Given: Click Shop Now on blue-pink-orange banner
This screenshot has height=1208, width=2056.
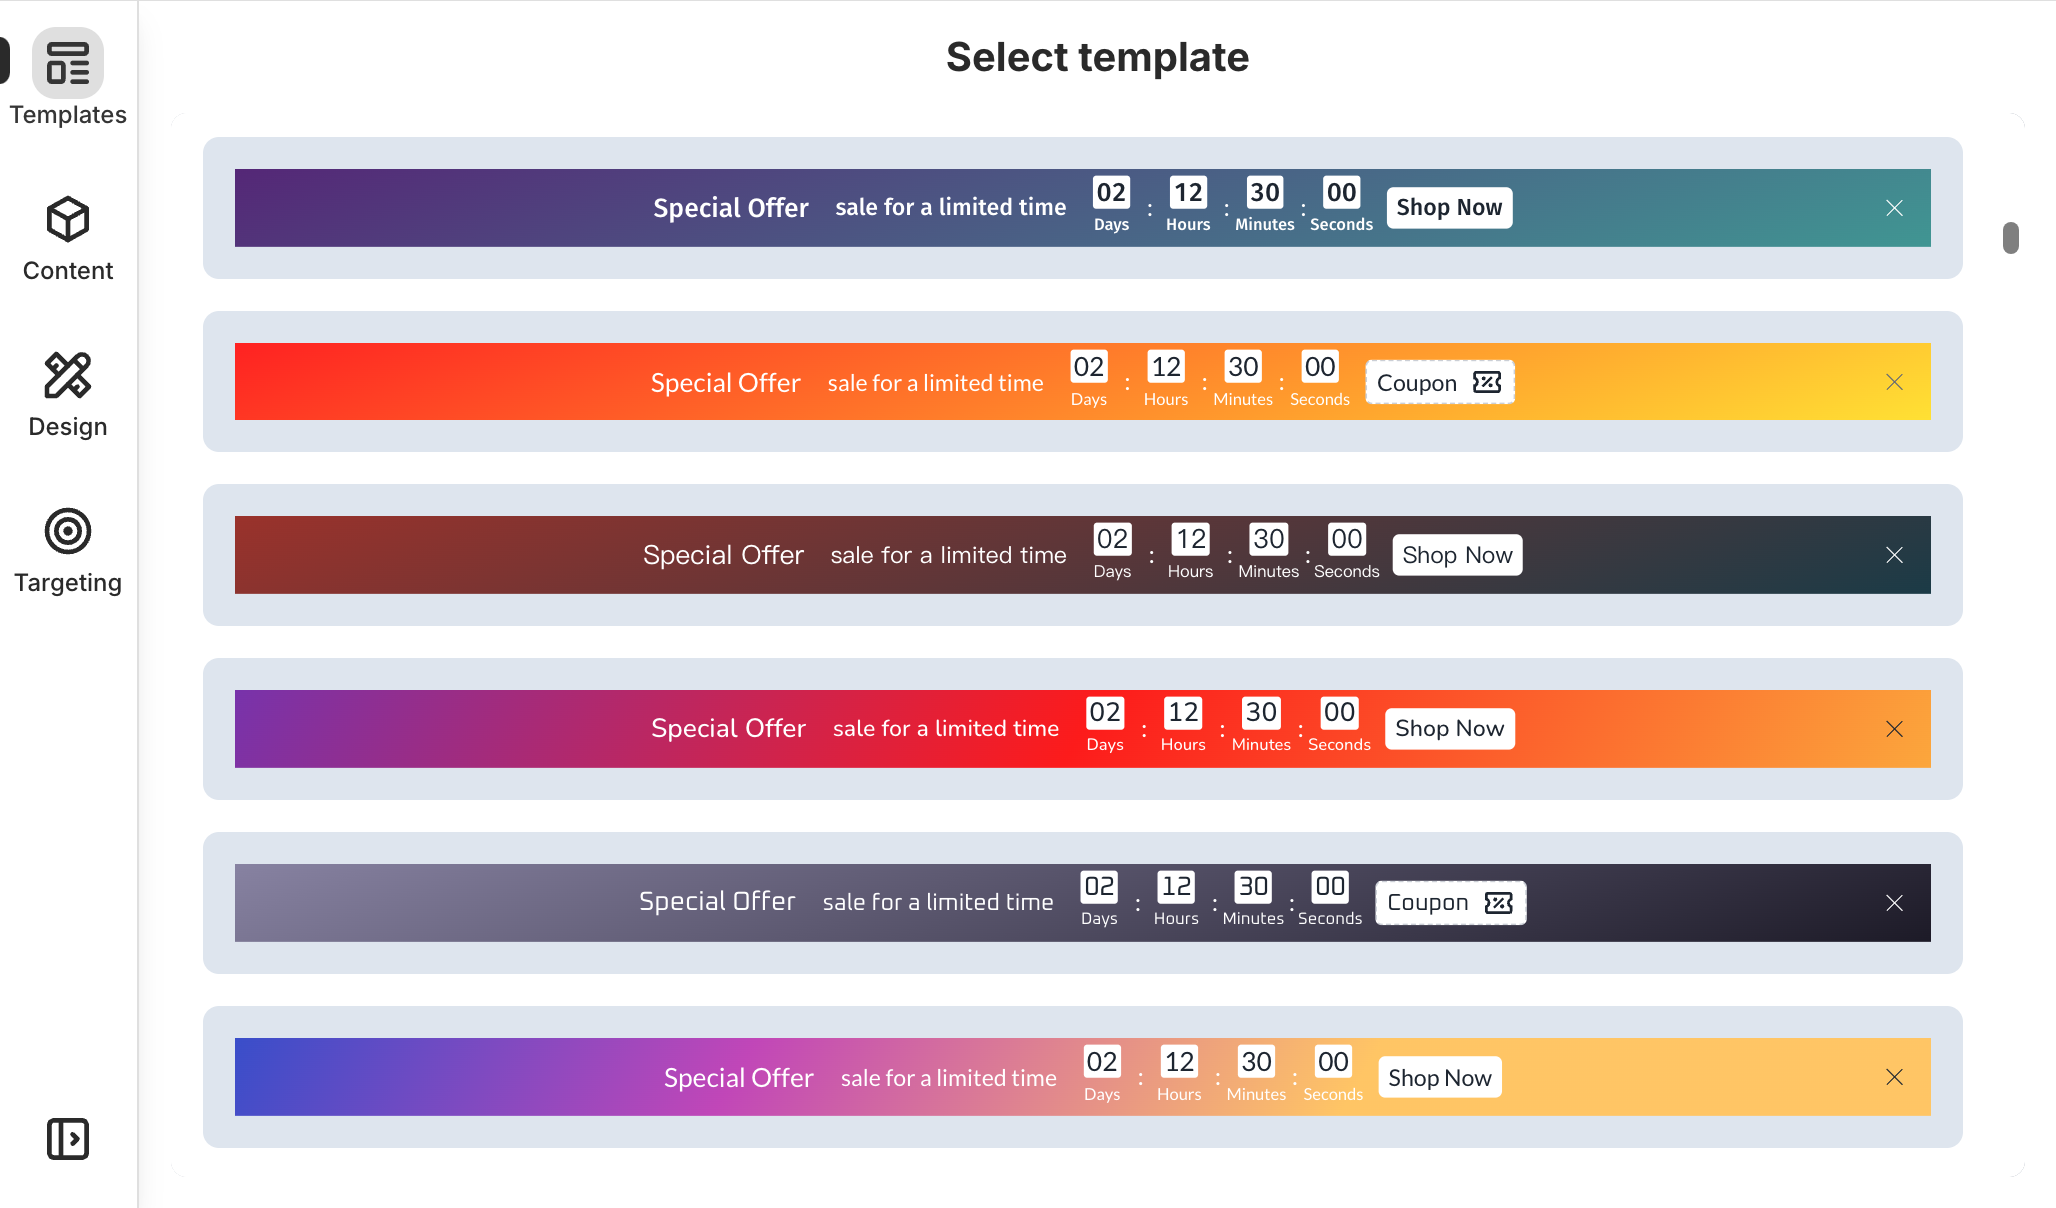Looking at the screenshot, I should pos(1440,1077).
